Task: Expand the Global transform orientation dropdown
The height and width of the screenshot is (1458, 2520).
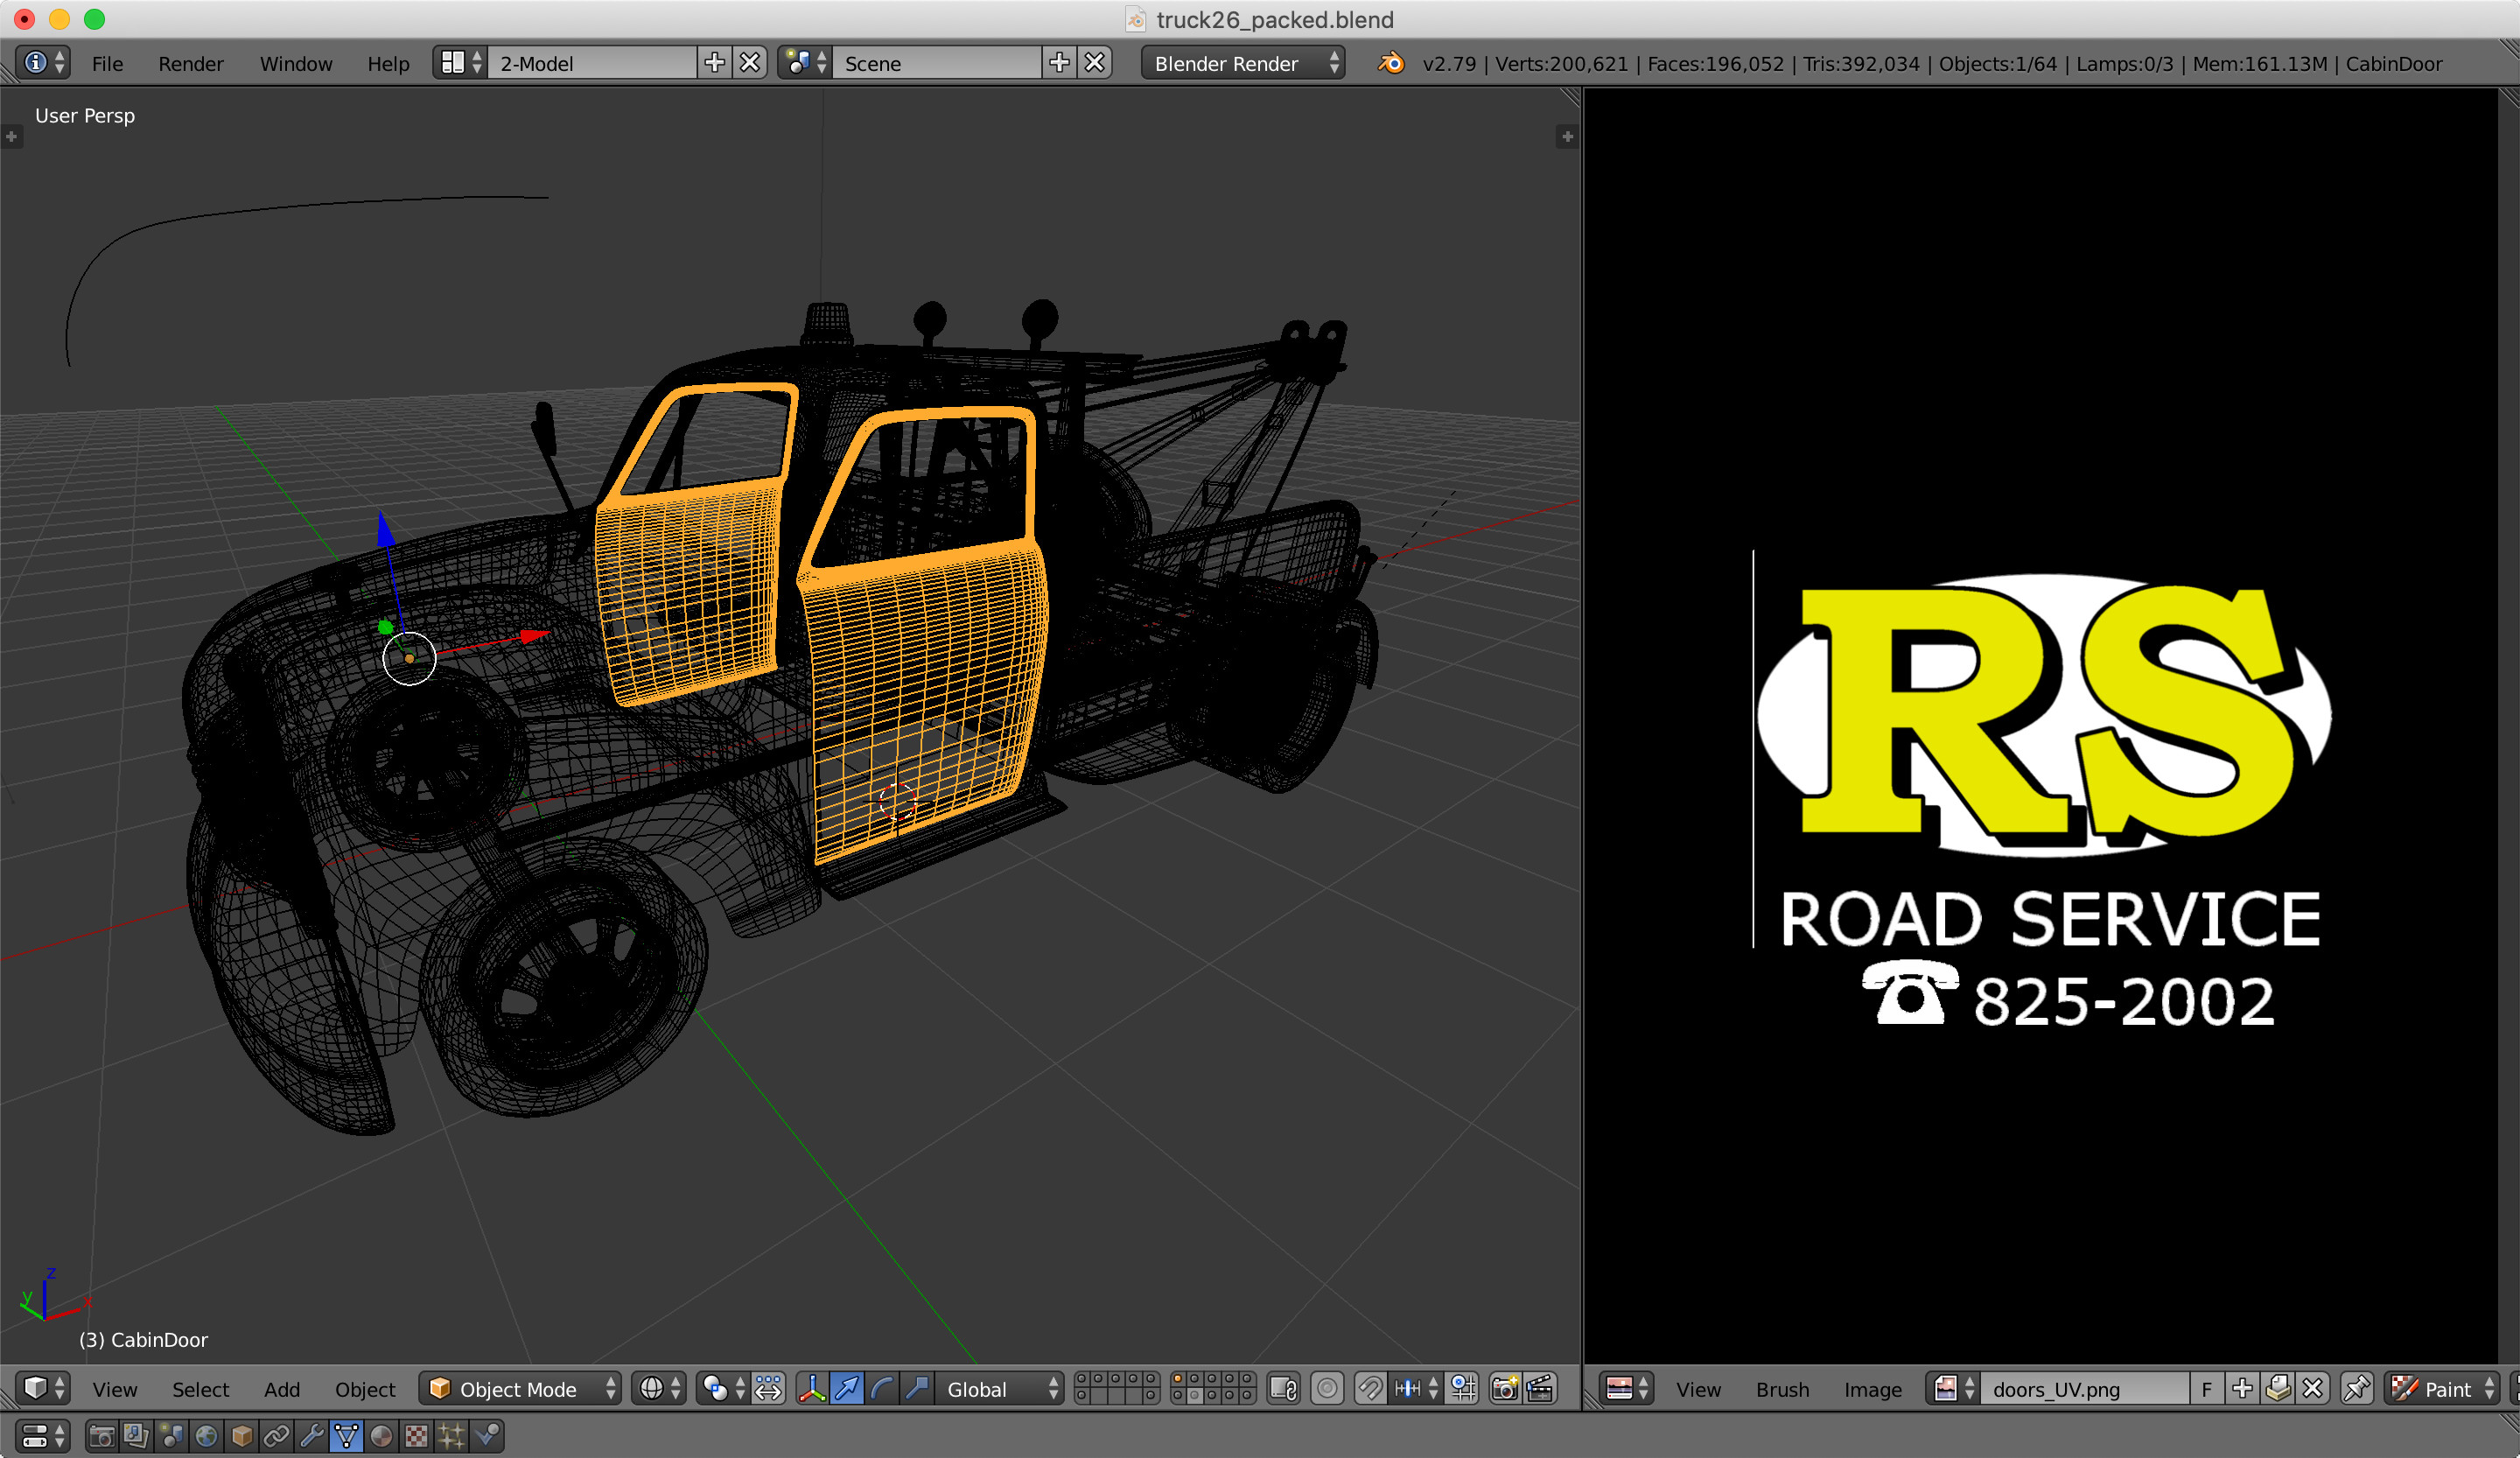Action: click(x=998, y=1389)
